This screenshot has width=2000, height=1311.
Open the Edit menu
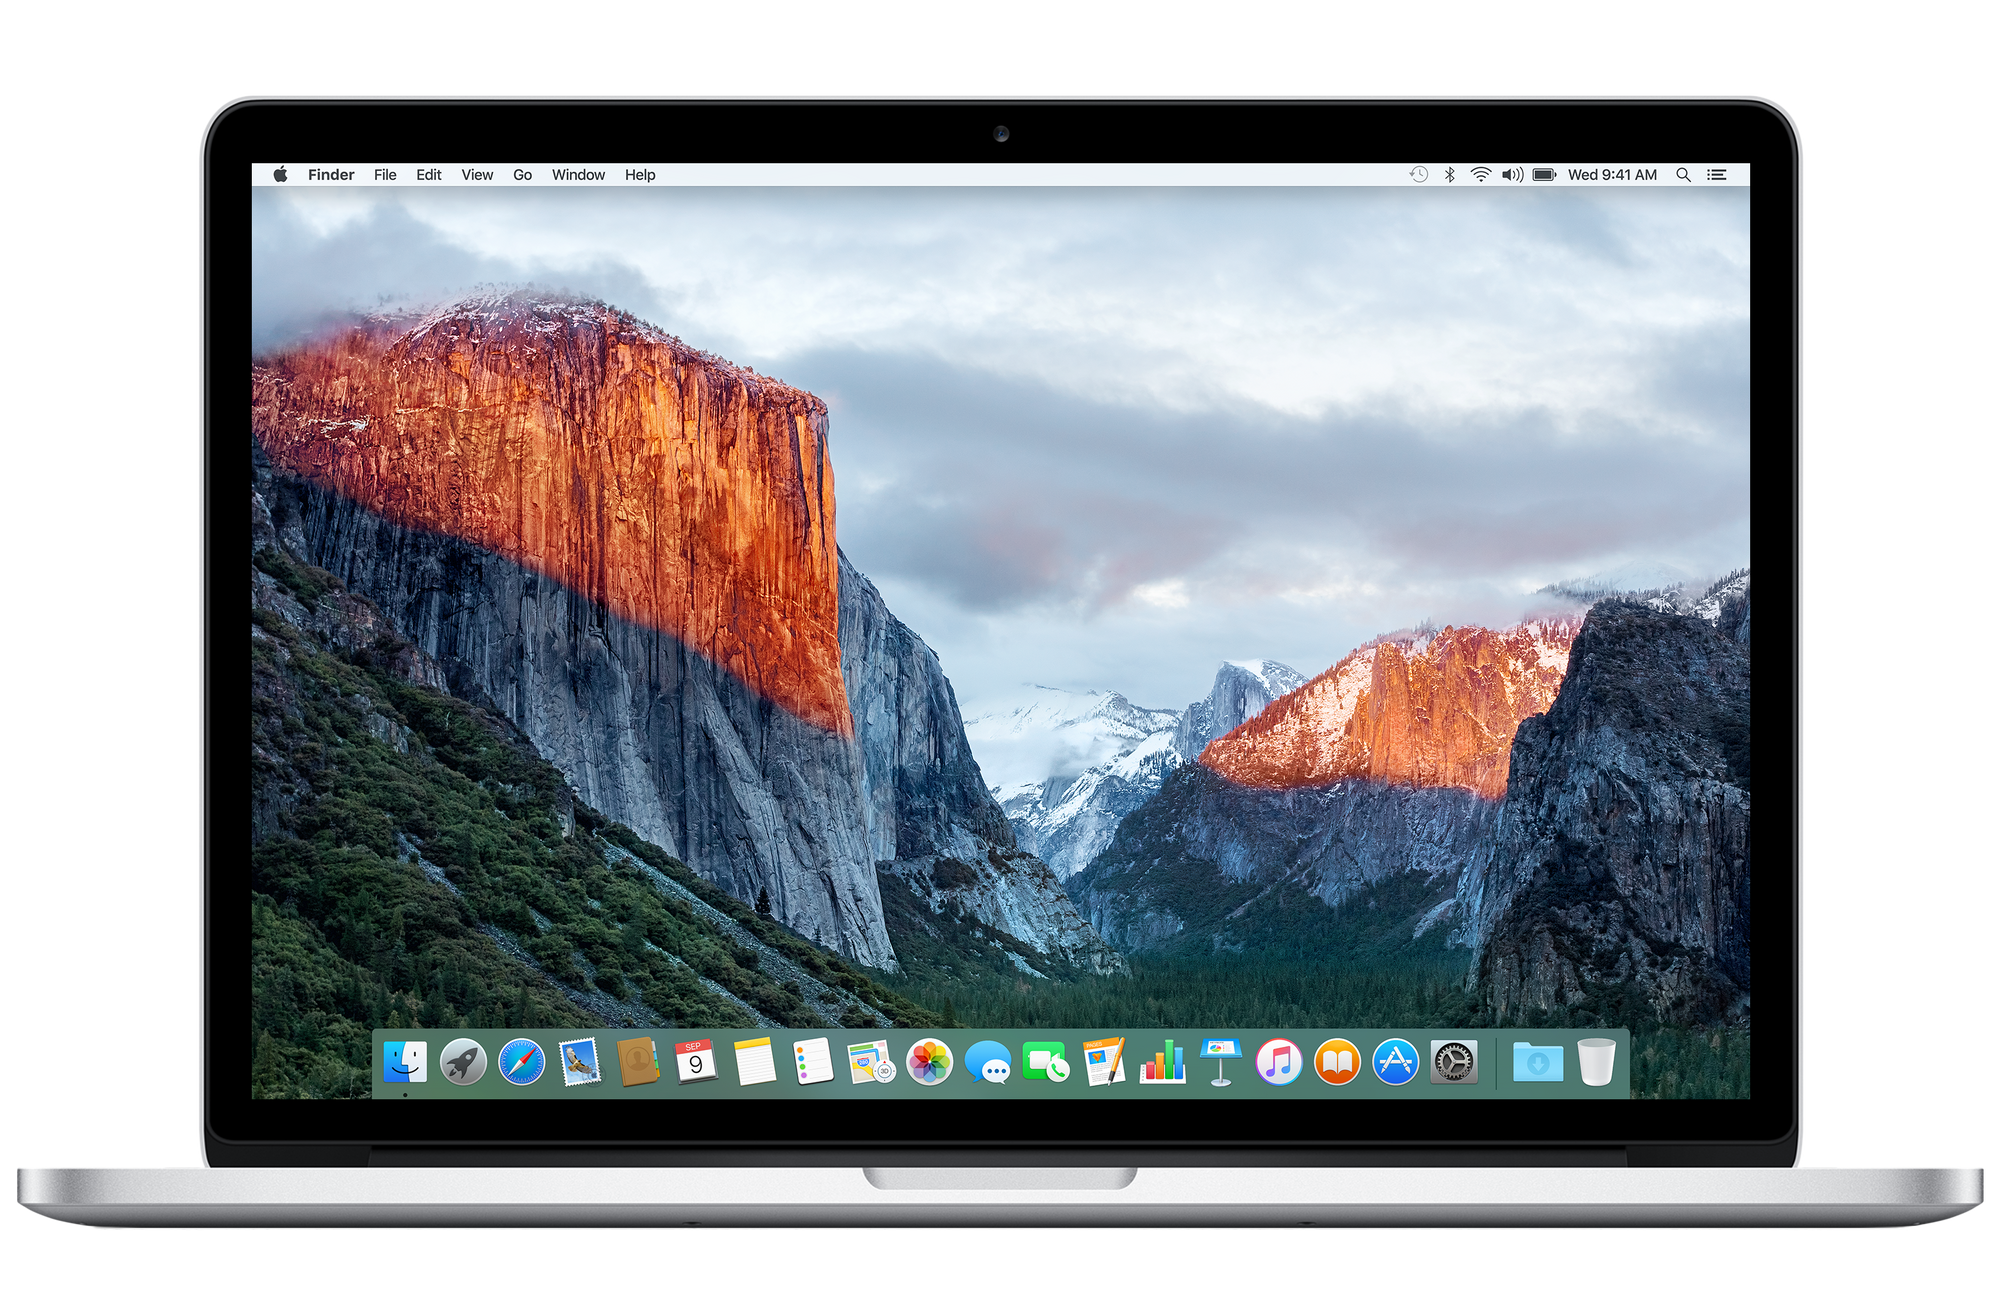click(429, 175)
